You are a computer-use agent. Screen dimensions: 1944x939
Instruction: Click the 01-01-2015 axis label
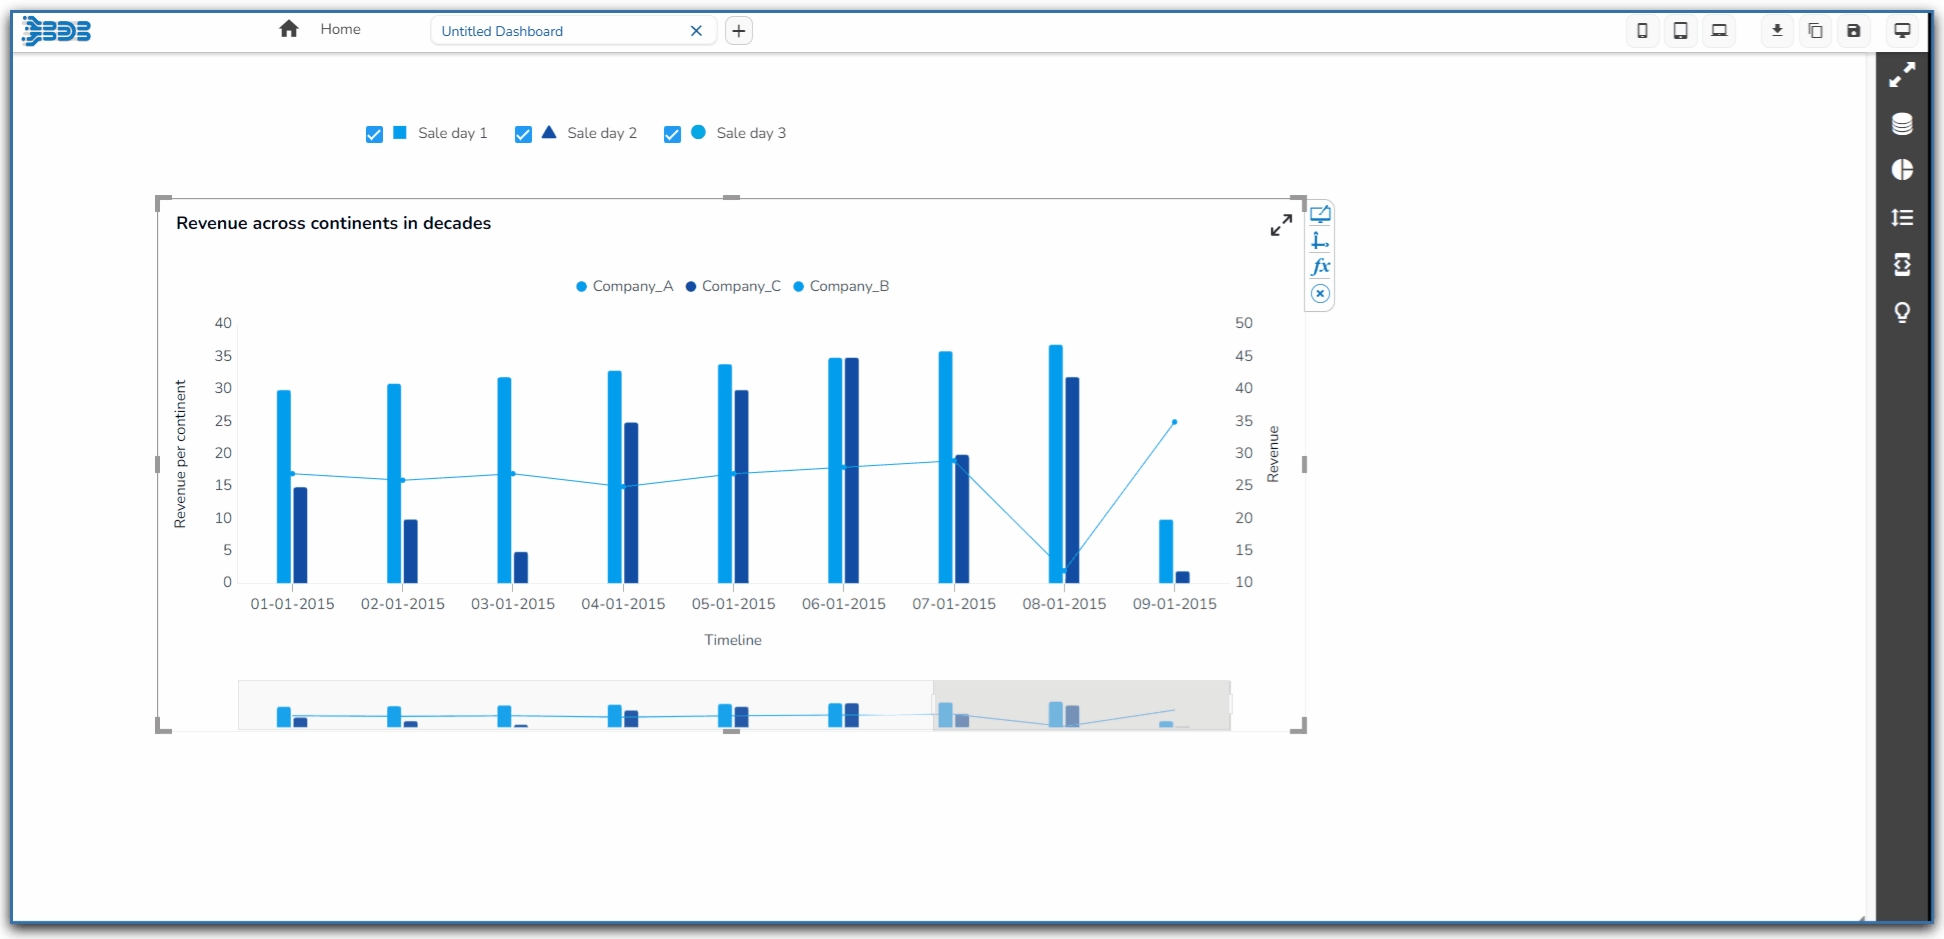coord(292,604)
